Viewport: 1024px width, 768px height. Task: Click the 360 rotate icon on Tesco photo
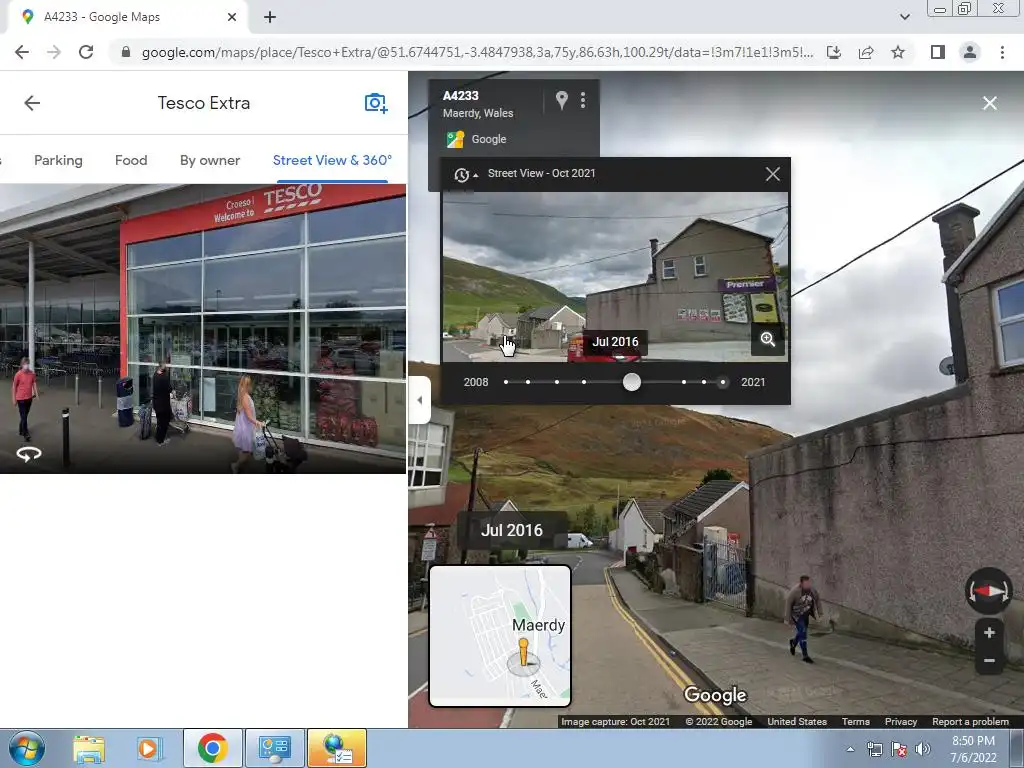(29, 453)
